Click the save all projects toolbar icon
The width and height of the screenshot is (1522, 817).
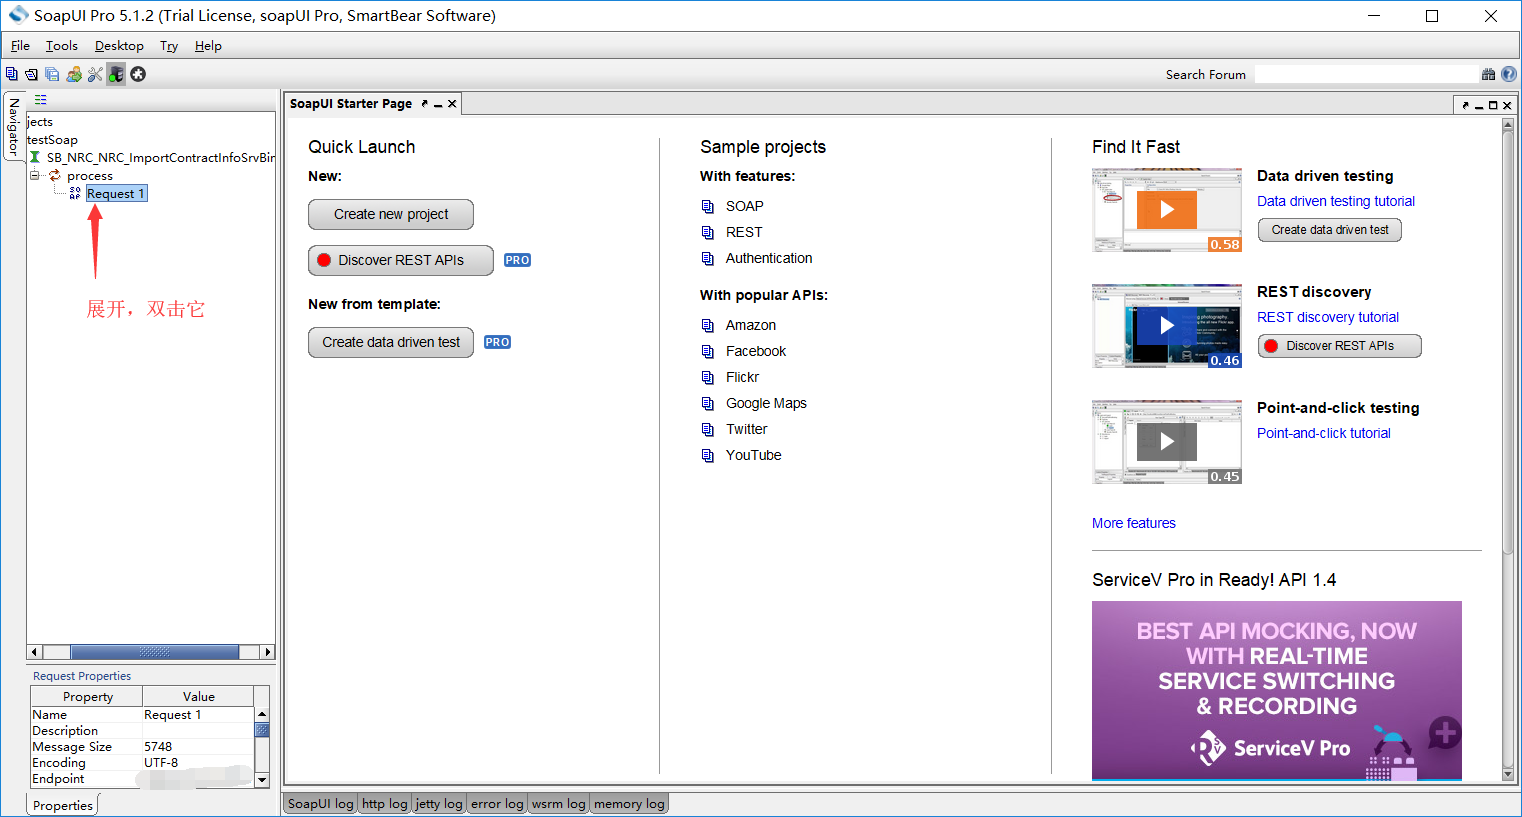tap(52, 74)
